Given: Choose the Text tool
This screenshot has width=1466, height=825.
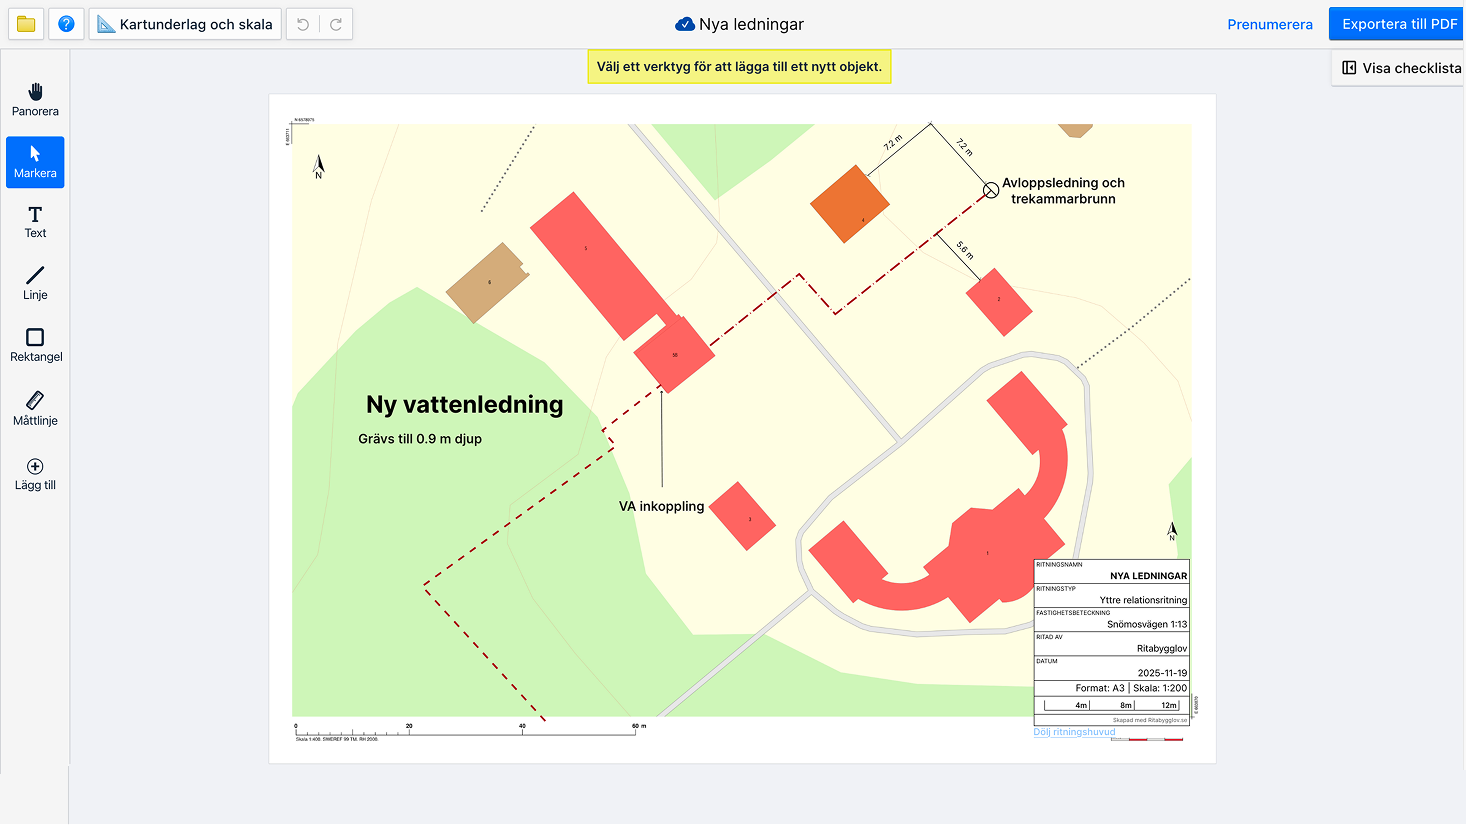Looking at the screenshot, I should click(x=35, y=222).
